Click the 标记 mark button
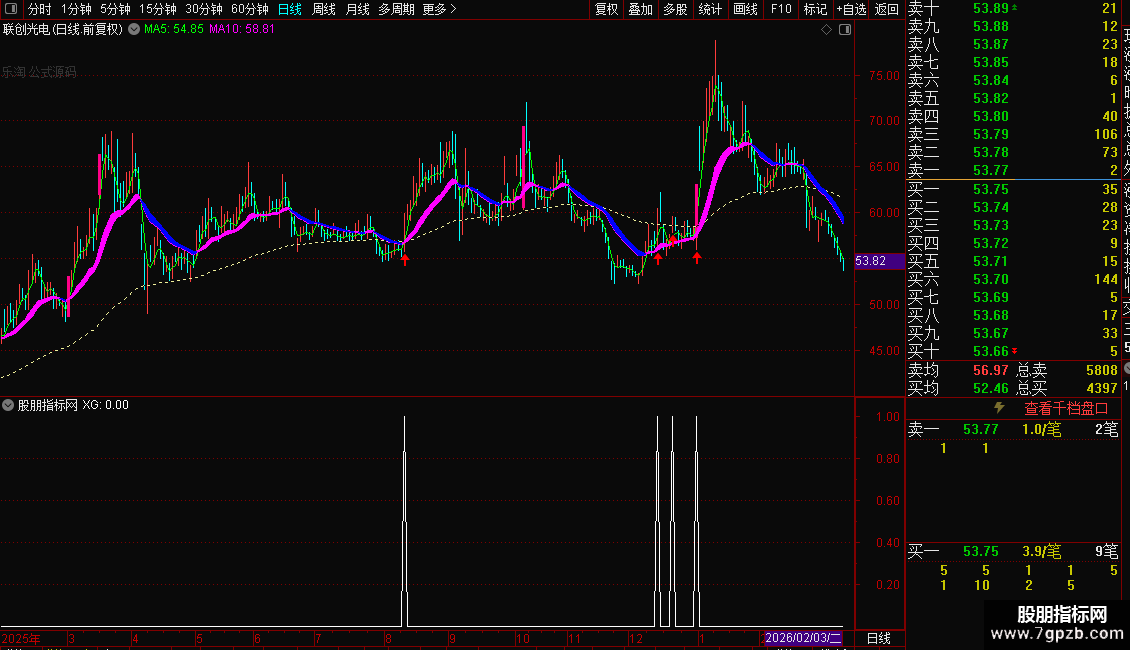The height and width of the screenshot is (650, 1130). point(815,9)
